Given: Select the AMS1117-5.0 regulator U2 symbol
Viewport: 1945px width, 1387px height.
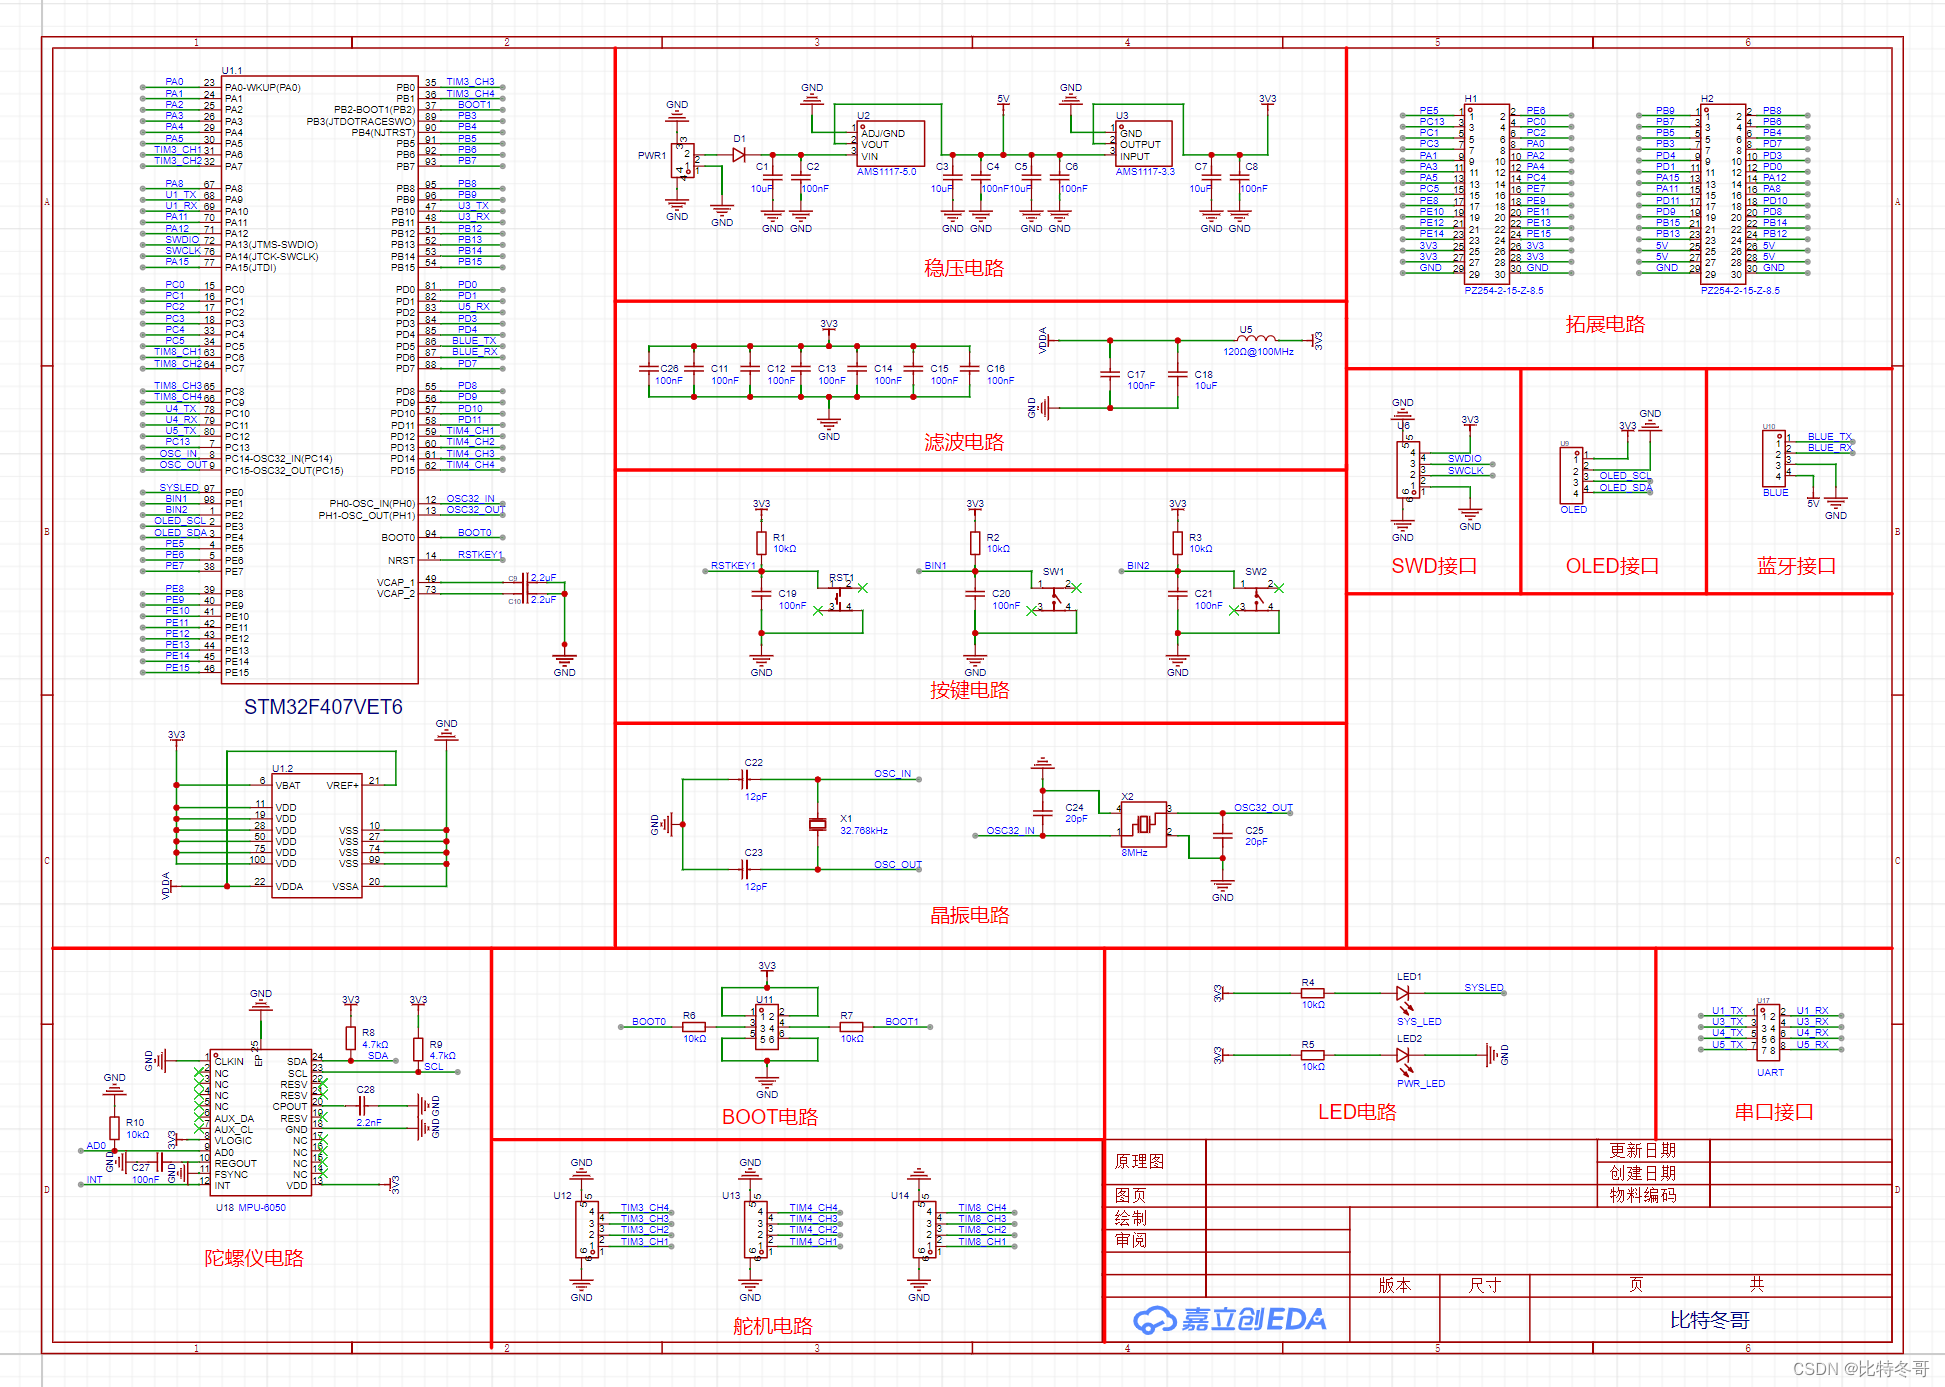Looking at the screenshot, I should click(x=890, y=143).
